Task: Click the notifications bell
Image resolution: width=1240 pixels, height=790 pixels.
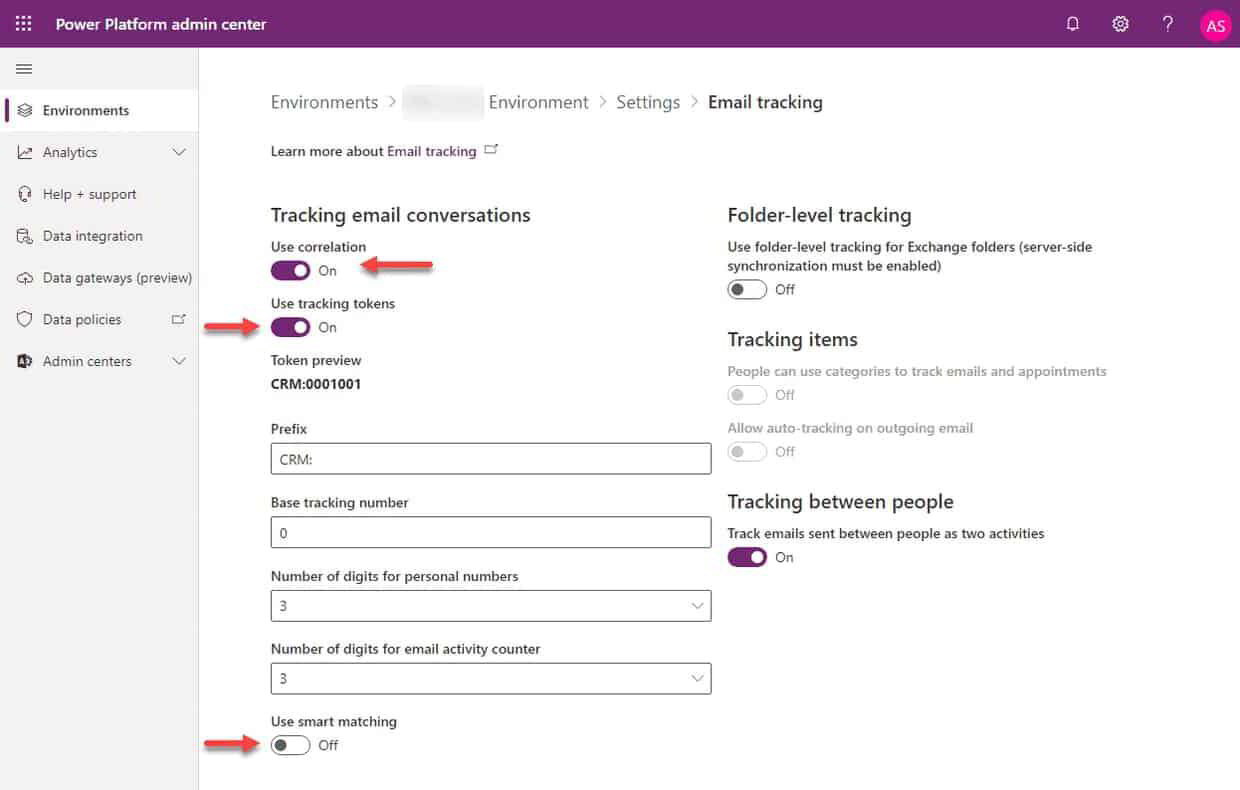Action: 1072,23
